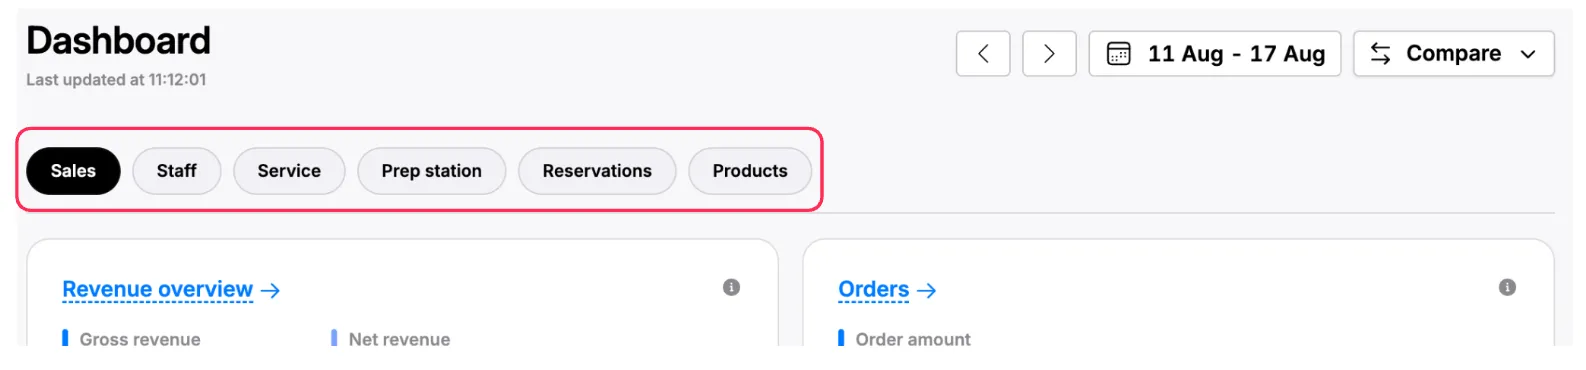View the Reservations tab
The image size is (1586, 370).
[597, 171]
